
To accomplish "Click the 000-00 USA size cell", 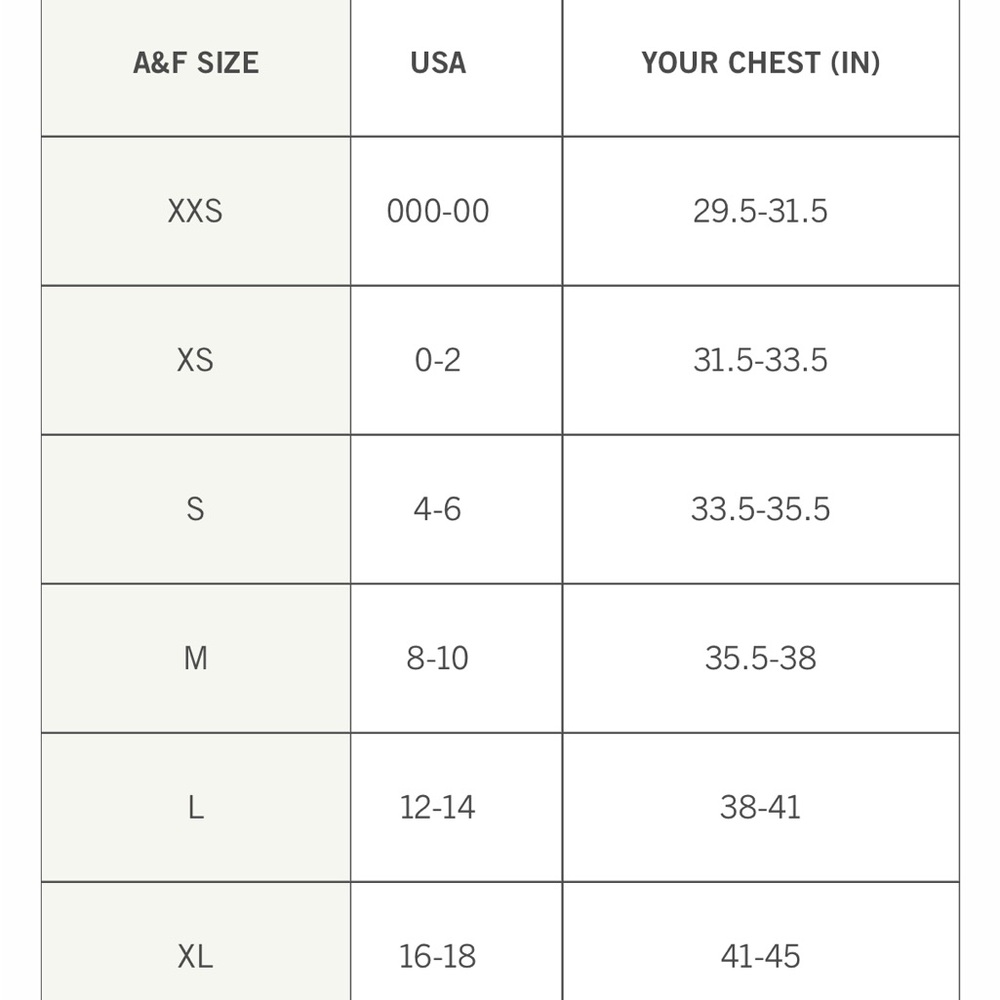I will pyautogui.click(x=438, y=211).
